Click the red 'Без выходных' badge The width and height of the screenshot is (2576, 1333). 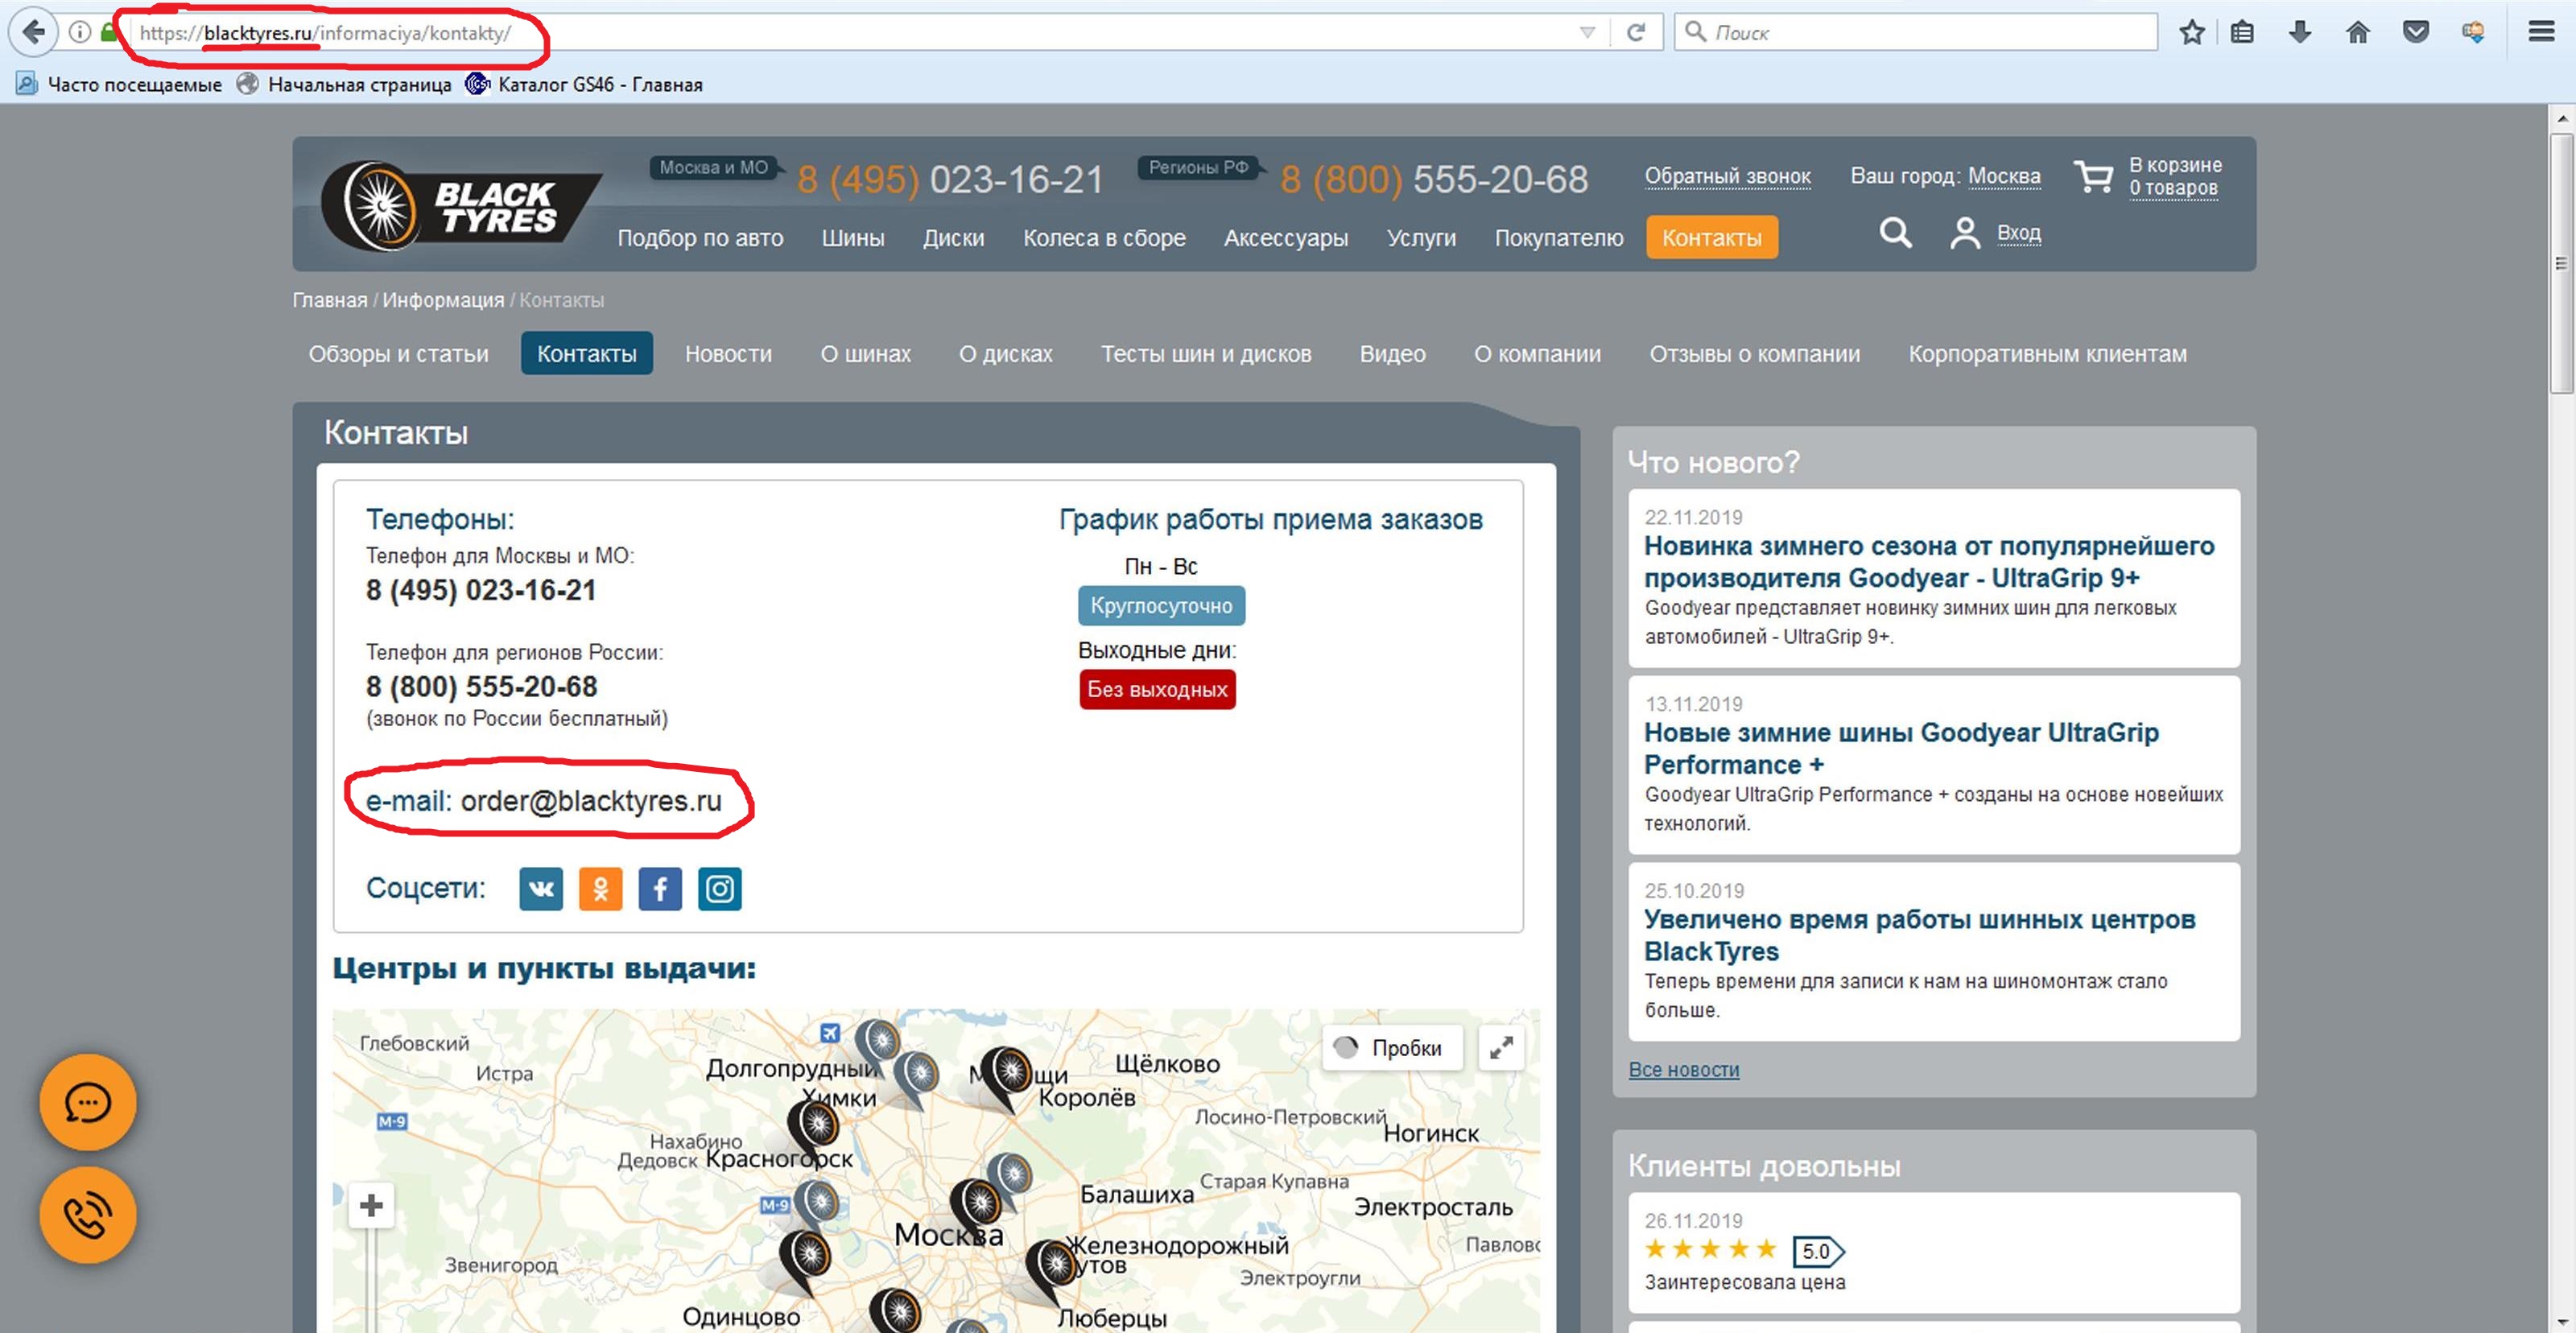click(x=1157, y=689)
